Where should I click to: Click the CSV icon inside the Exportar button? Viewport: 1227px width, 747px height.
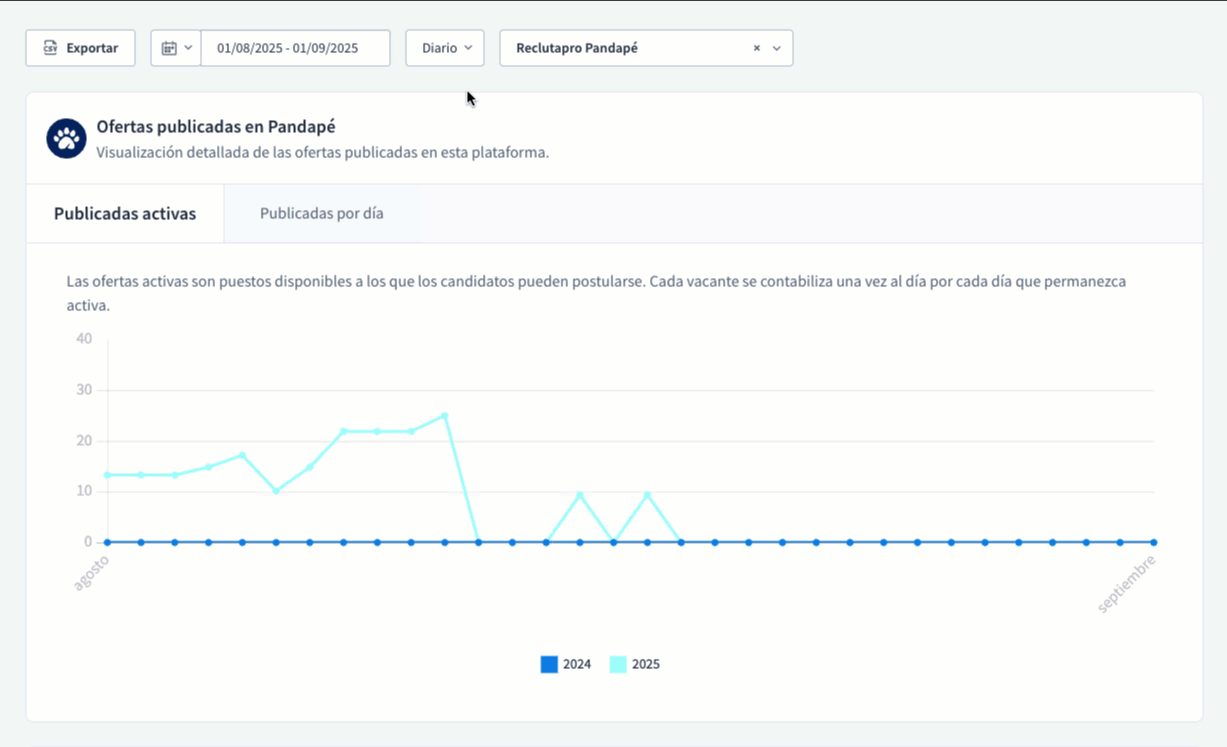click(52, 47)
